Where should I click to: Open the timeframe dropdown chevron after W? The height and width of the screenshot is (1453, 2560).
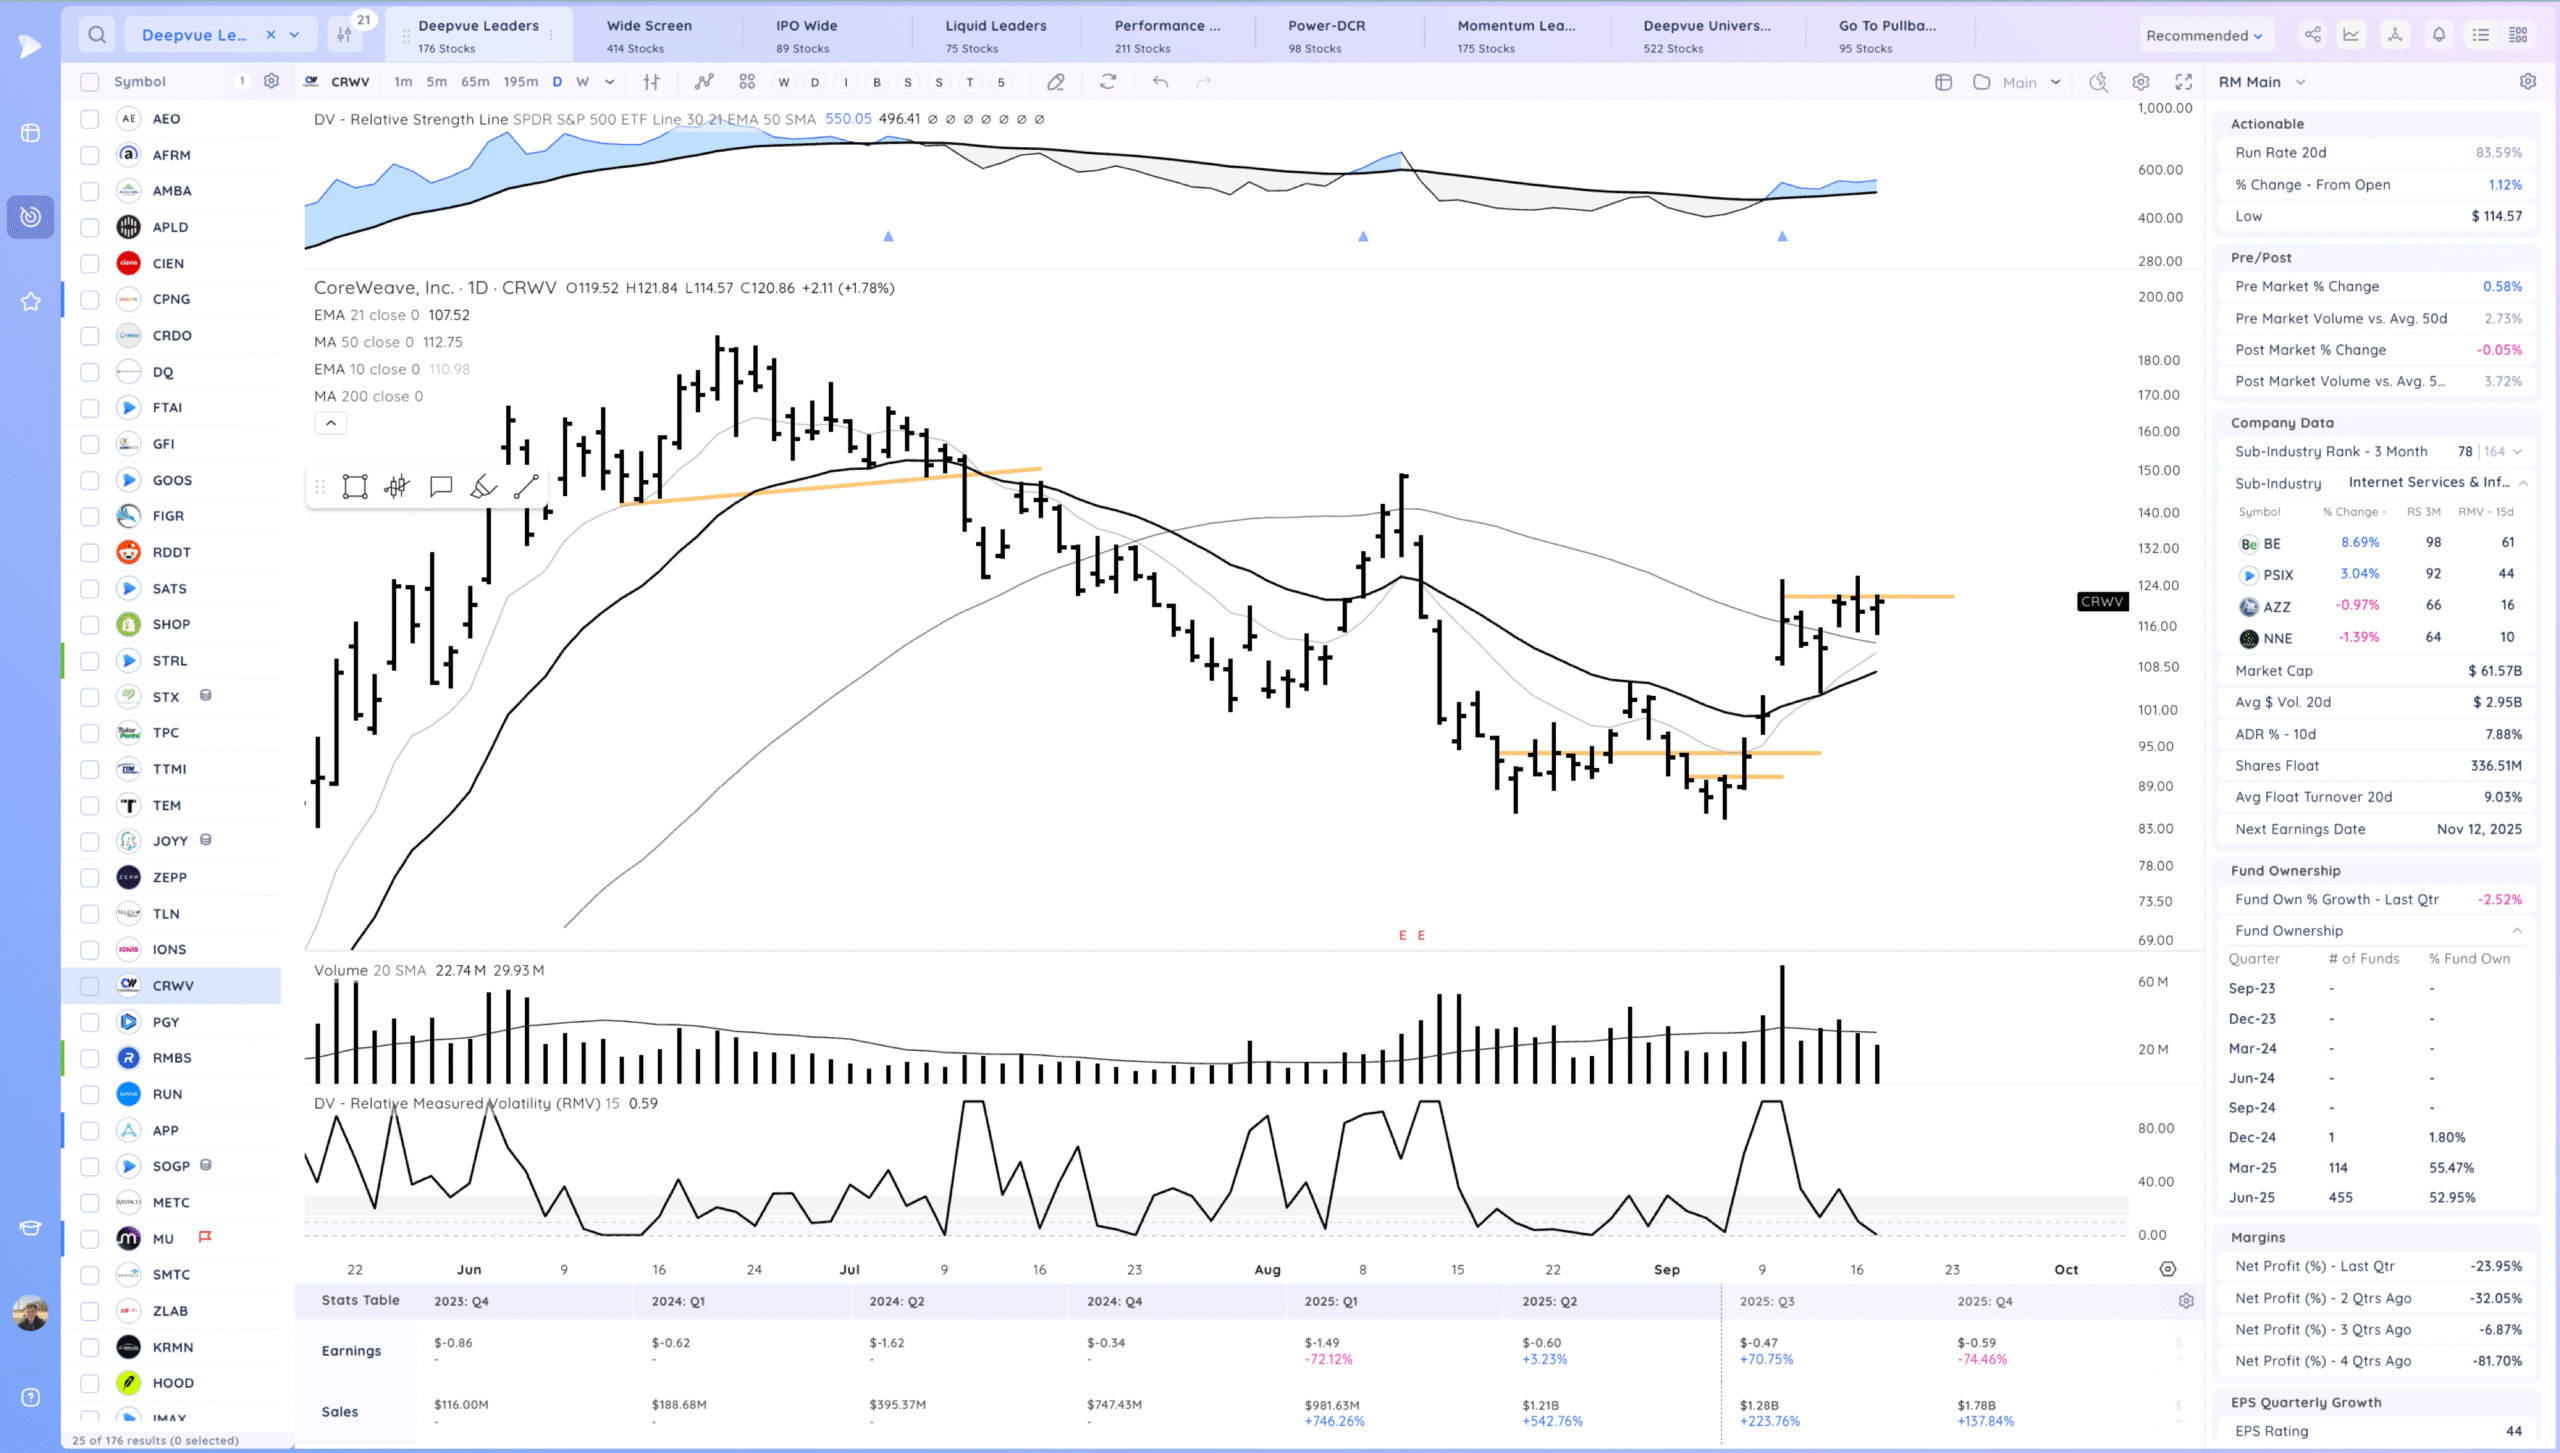tap(609, 82)
